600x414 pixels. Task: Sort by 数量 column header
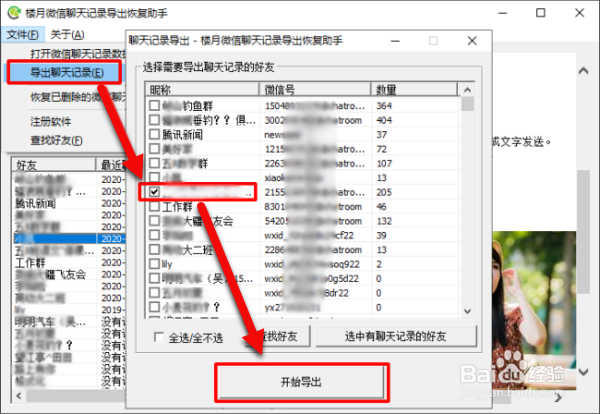click(x=414, y=90)
